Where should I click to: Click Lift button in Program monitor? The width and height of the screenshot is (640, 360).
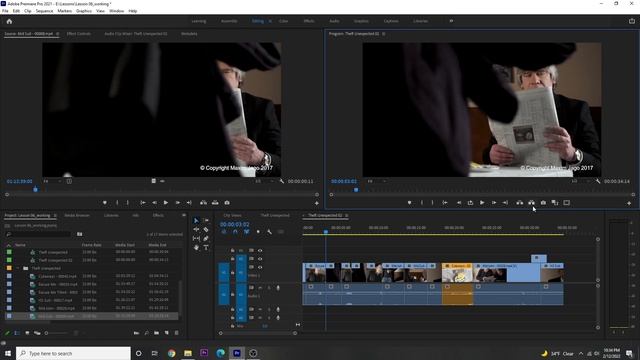coord(520,202)
